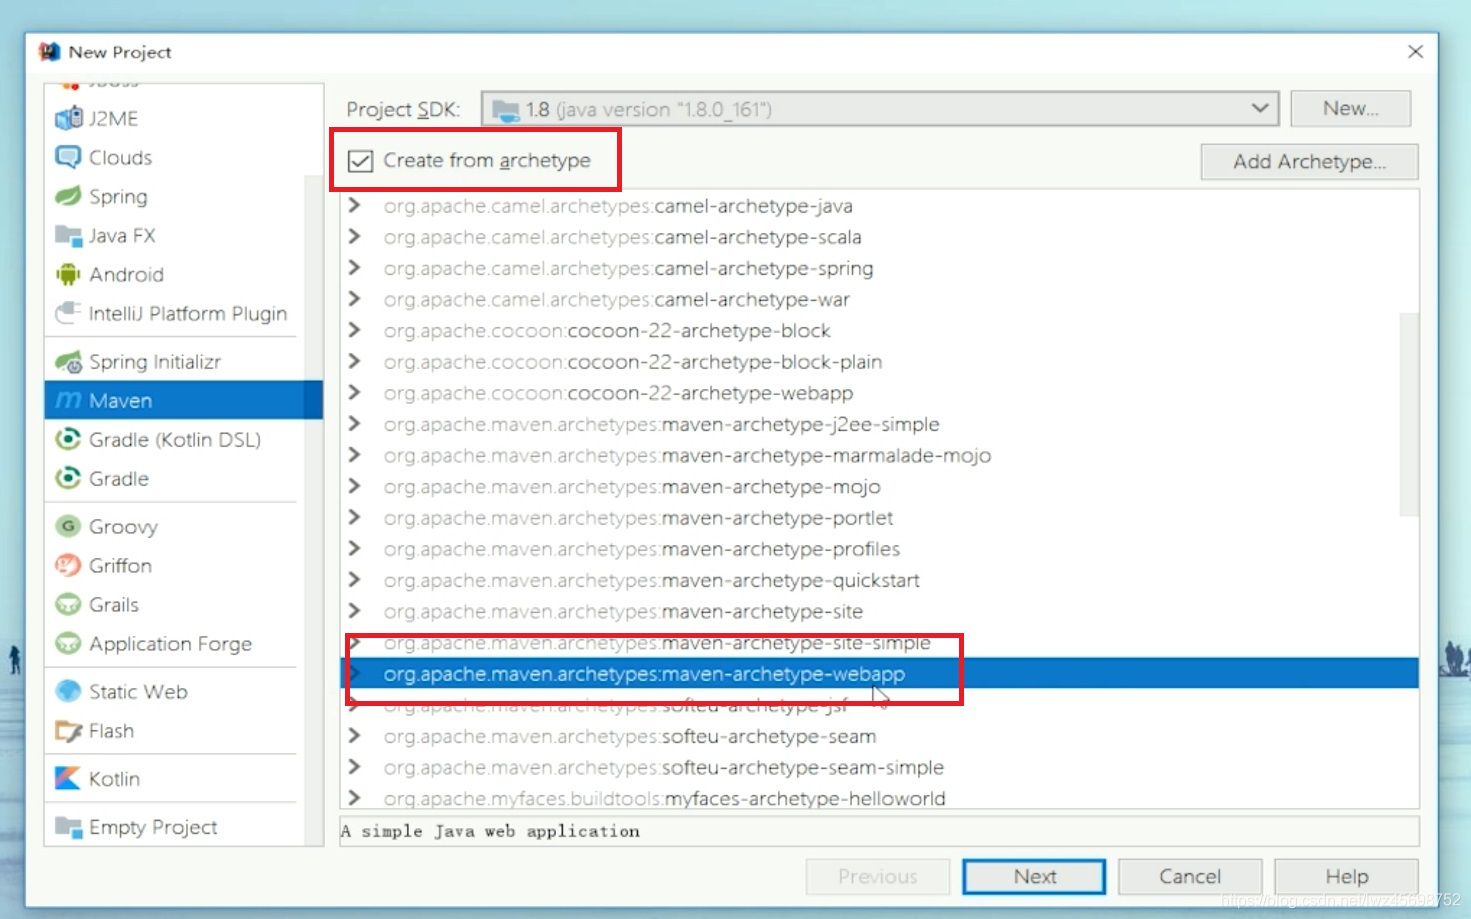Select maven-archetype-mojo row
The height and width of the screenshot is (919, 1471).
click(879, 486)
